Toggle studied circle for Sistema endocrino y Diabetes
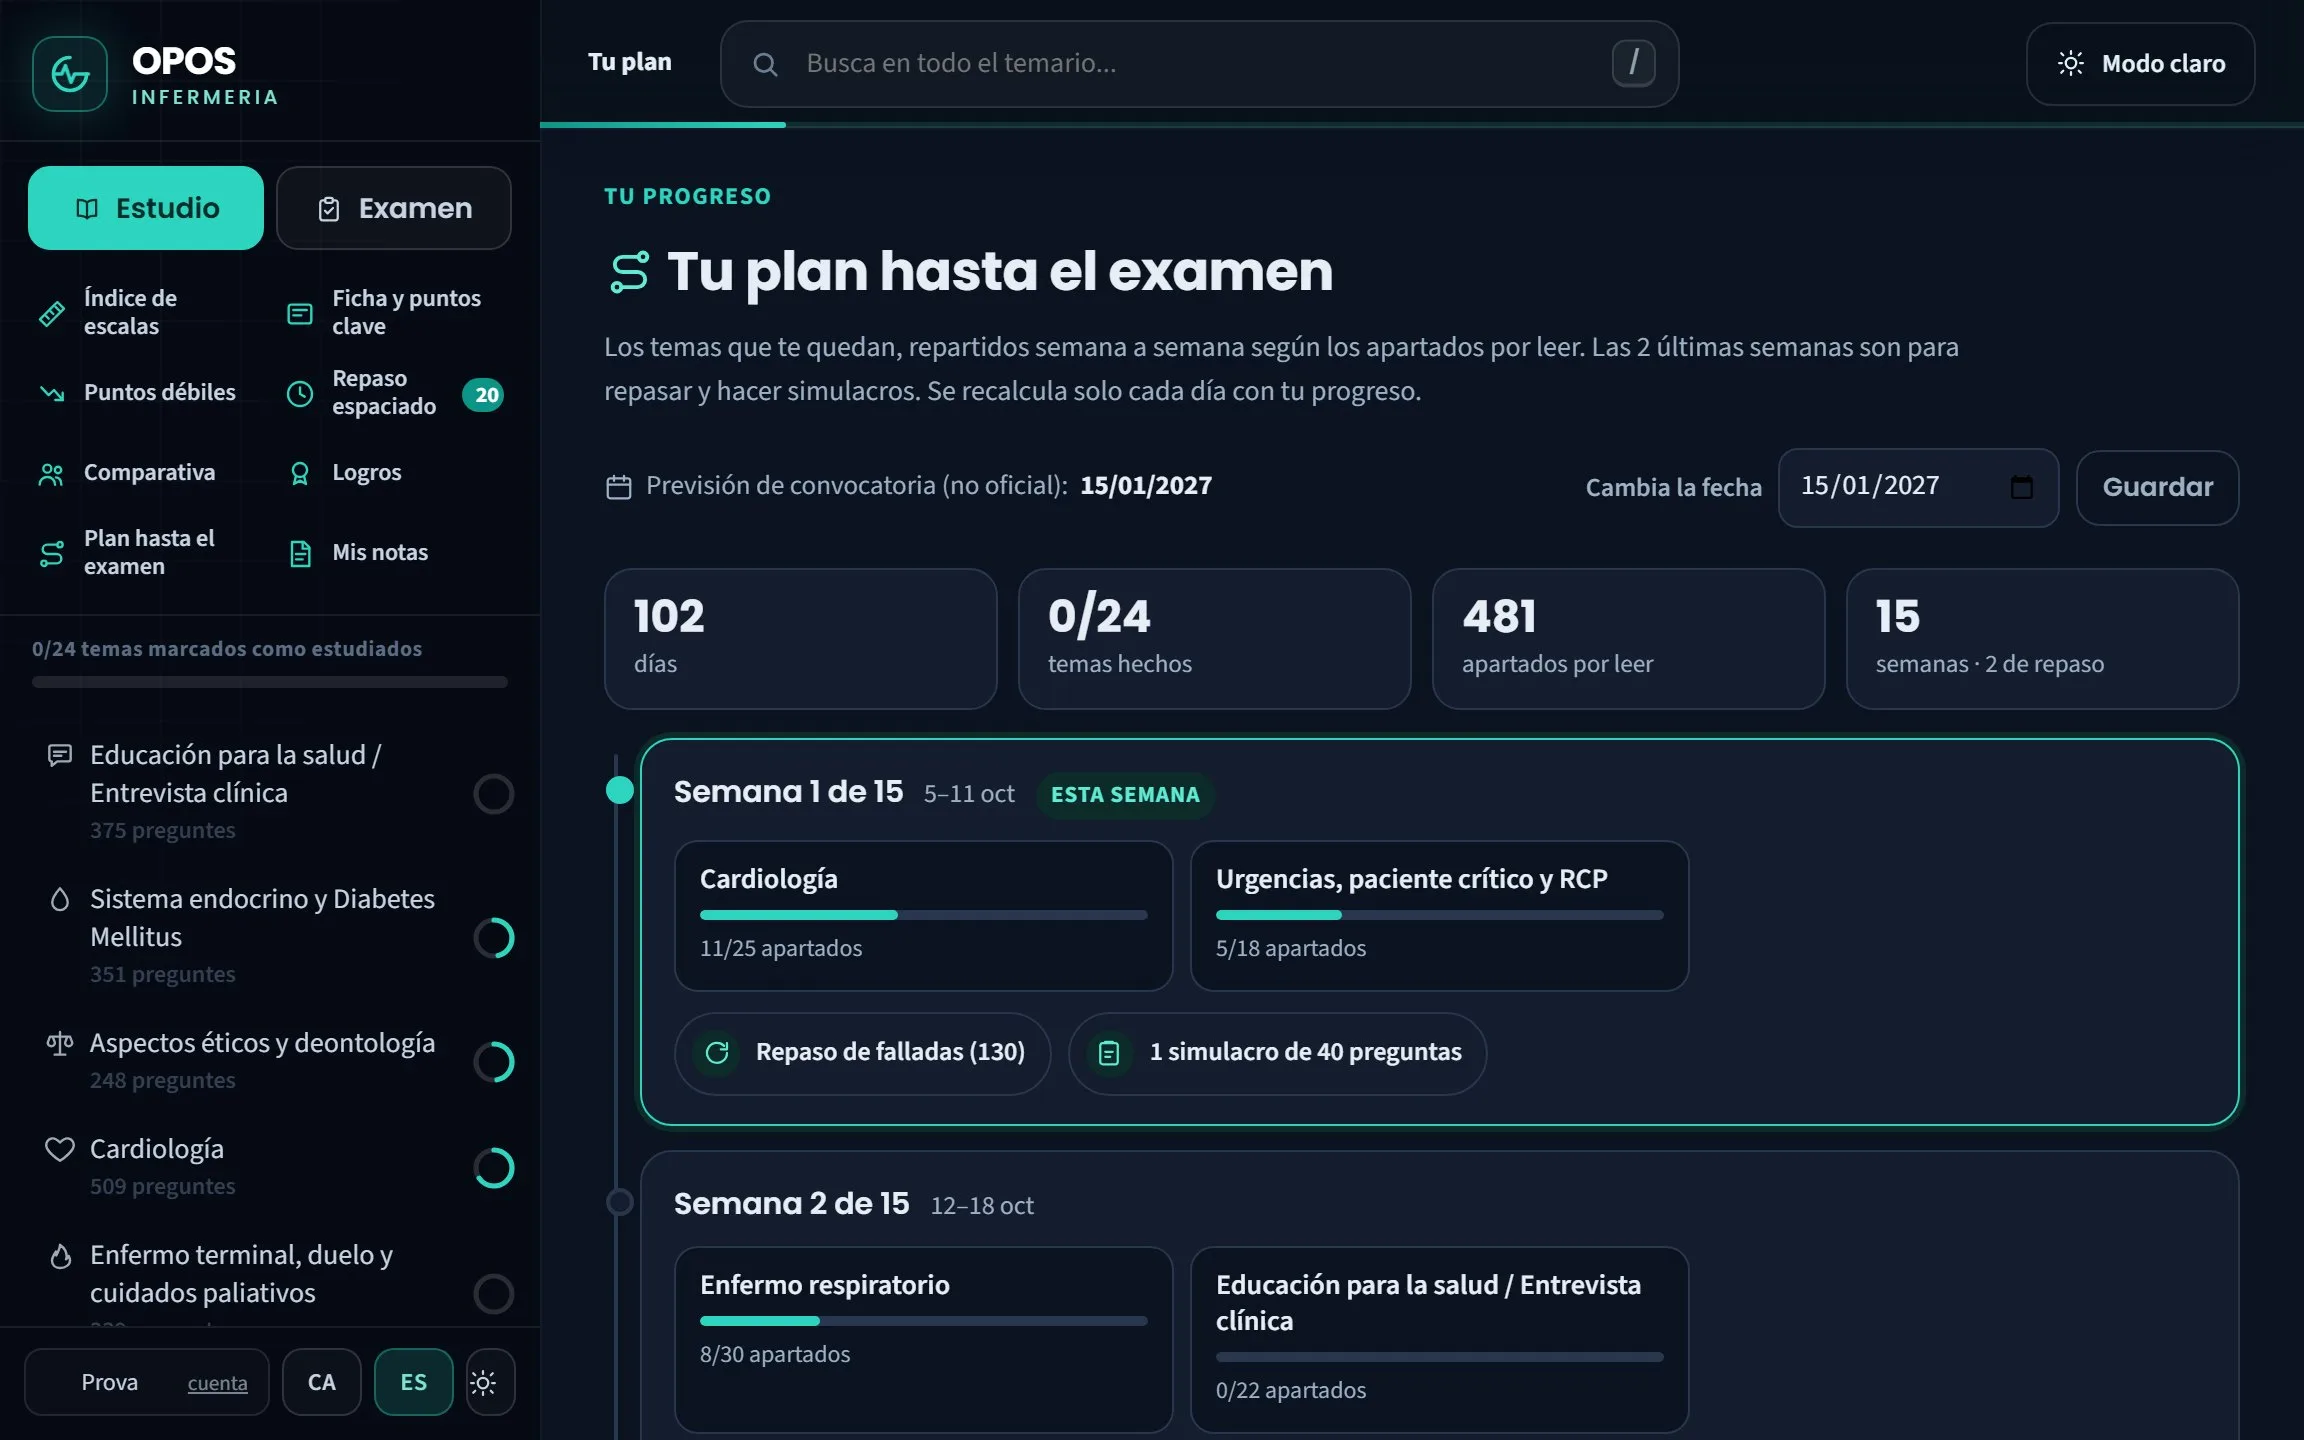 click(494, 938)
